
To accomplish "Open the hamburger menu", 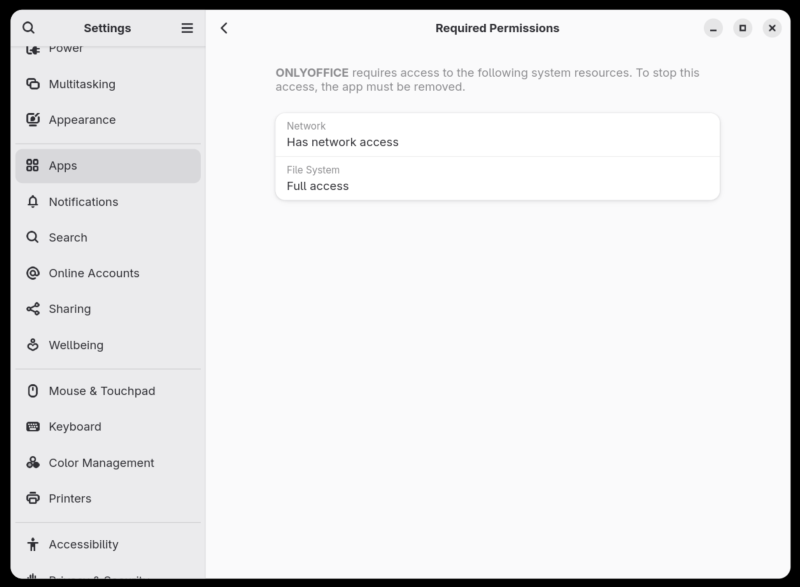I will click(186, 27).
